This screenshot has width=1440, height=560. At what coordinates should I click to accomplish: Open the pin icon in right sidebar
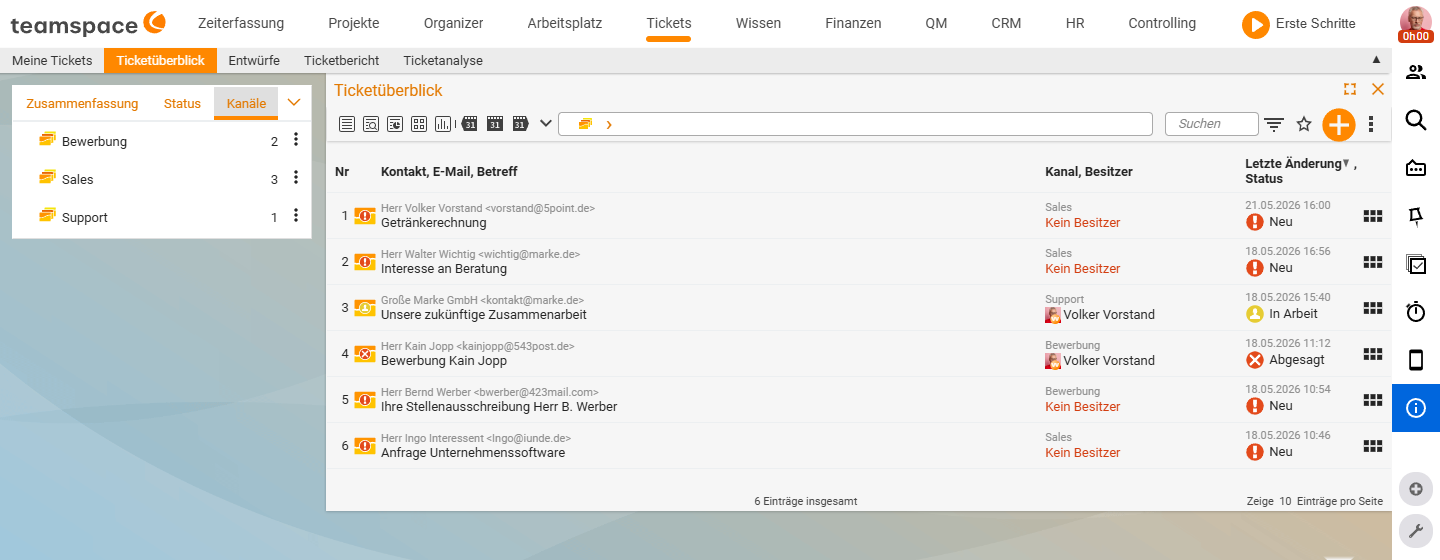(1416, 216)
